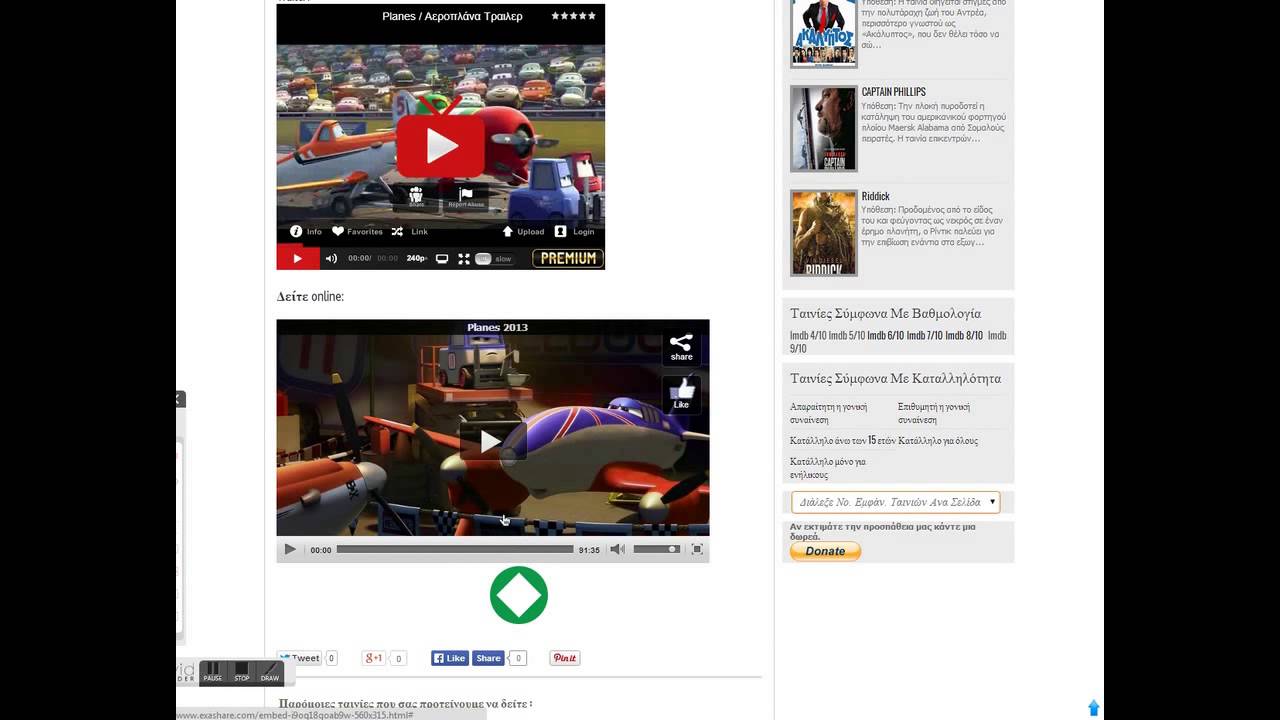The image size is (1280, 720).
Task: Open the Ακάλυπτος movie poster thumbnail
Action: 824,32
